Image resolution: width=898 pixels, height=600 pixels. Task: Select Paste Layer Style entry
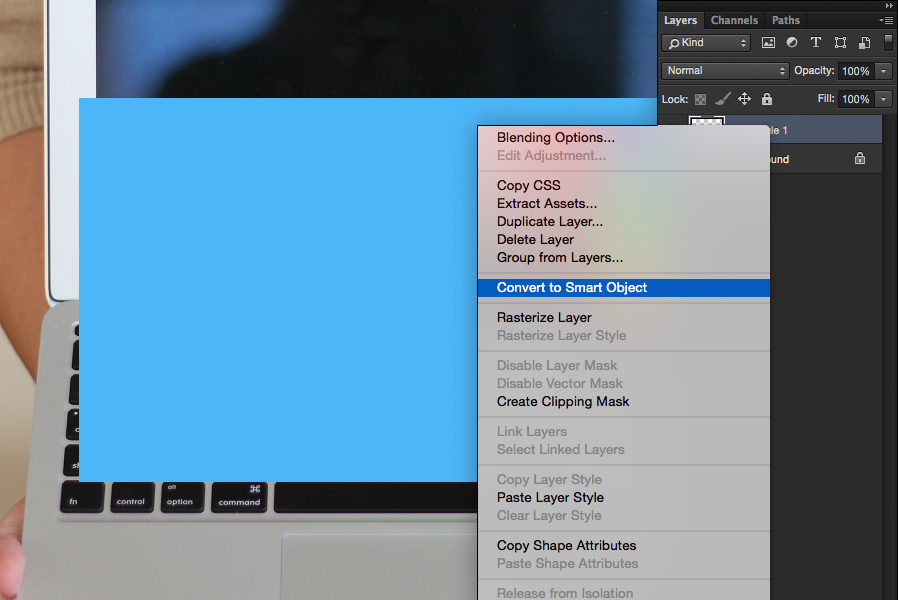(624, 498)
